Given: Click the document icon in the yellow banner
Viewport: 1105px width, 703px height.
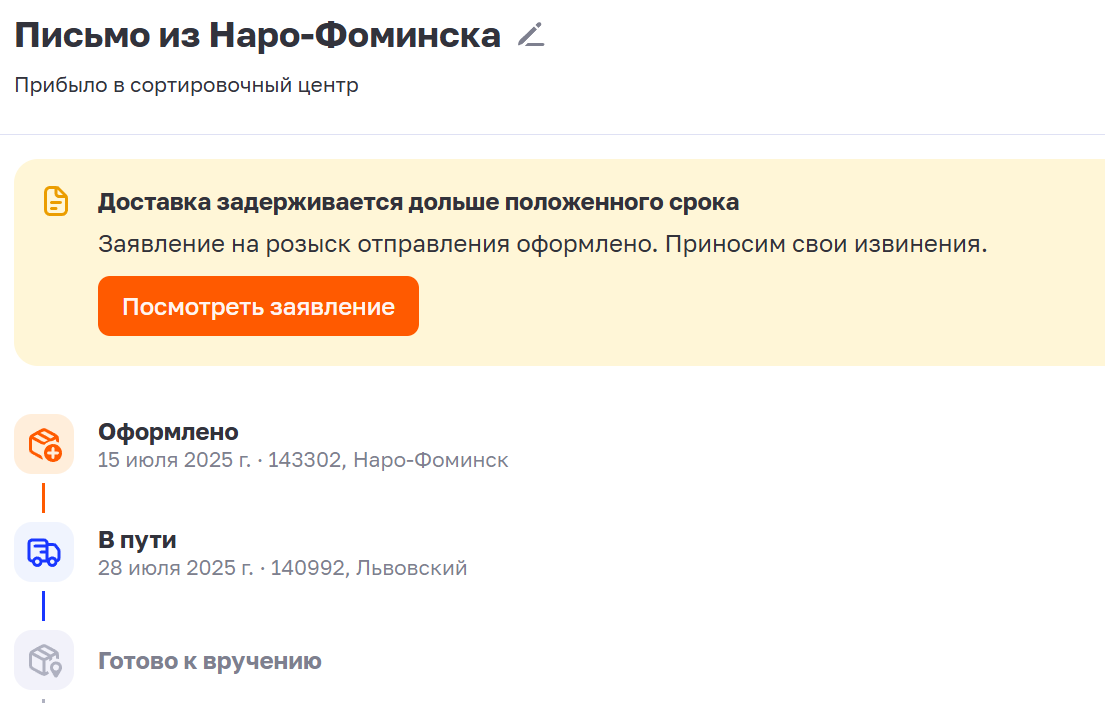Looking at the screenshot, I should point(56,201).
